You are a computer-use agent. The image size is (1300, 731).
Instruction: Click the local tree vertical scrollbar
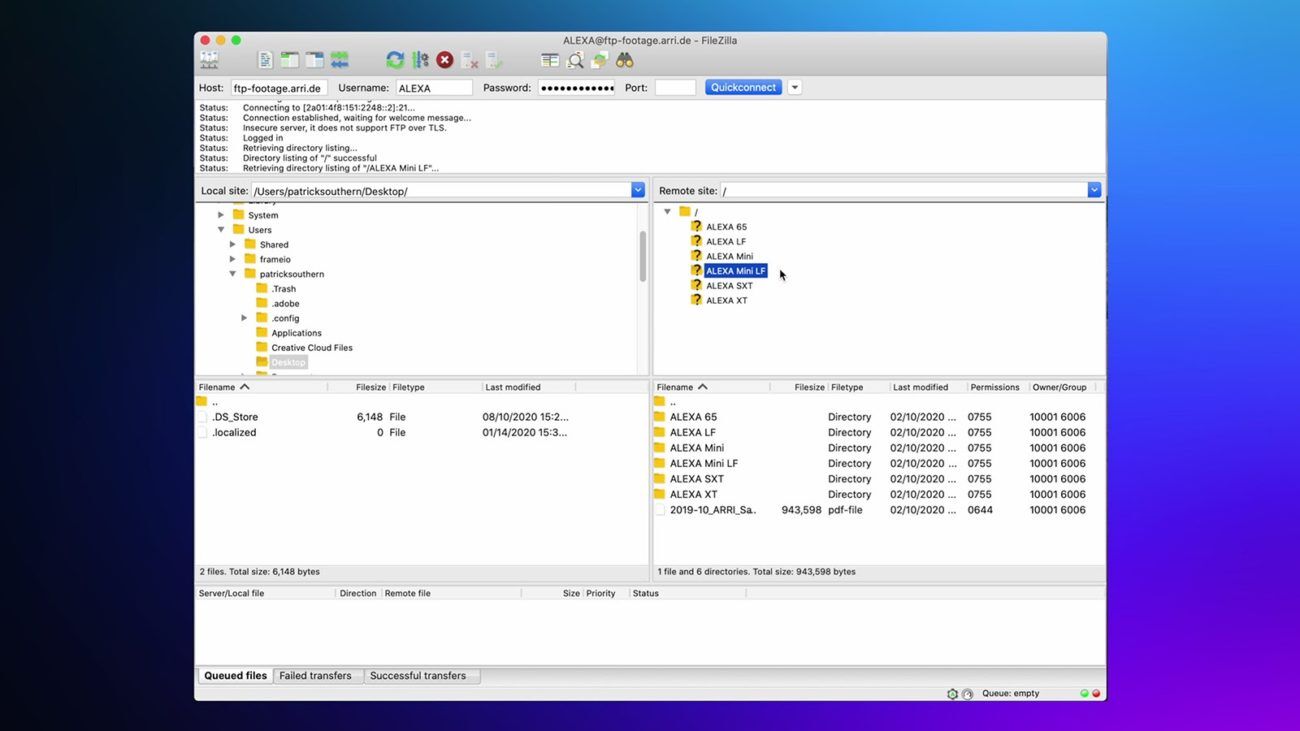(641, 256)
